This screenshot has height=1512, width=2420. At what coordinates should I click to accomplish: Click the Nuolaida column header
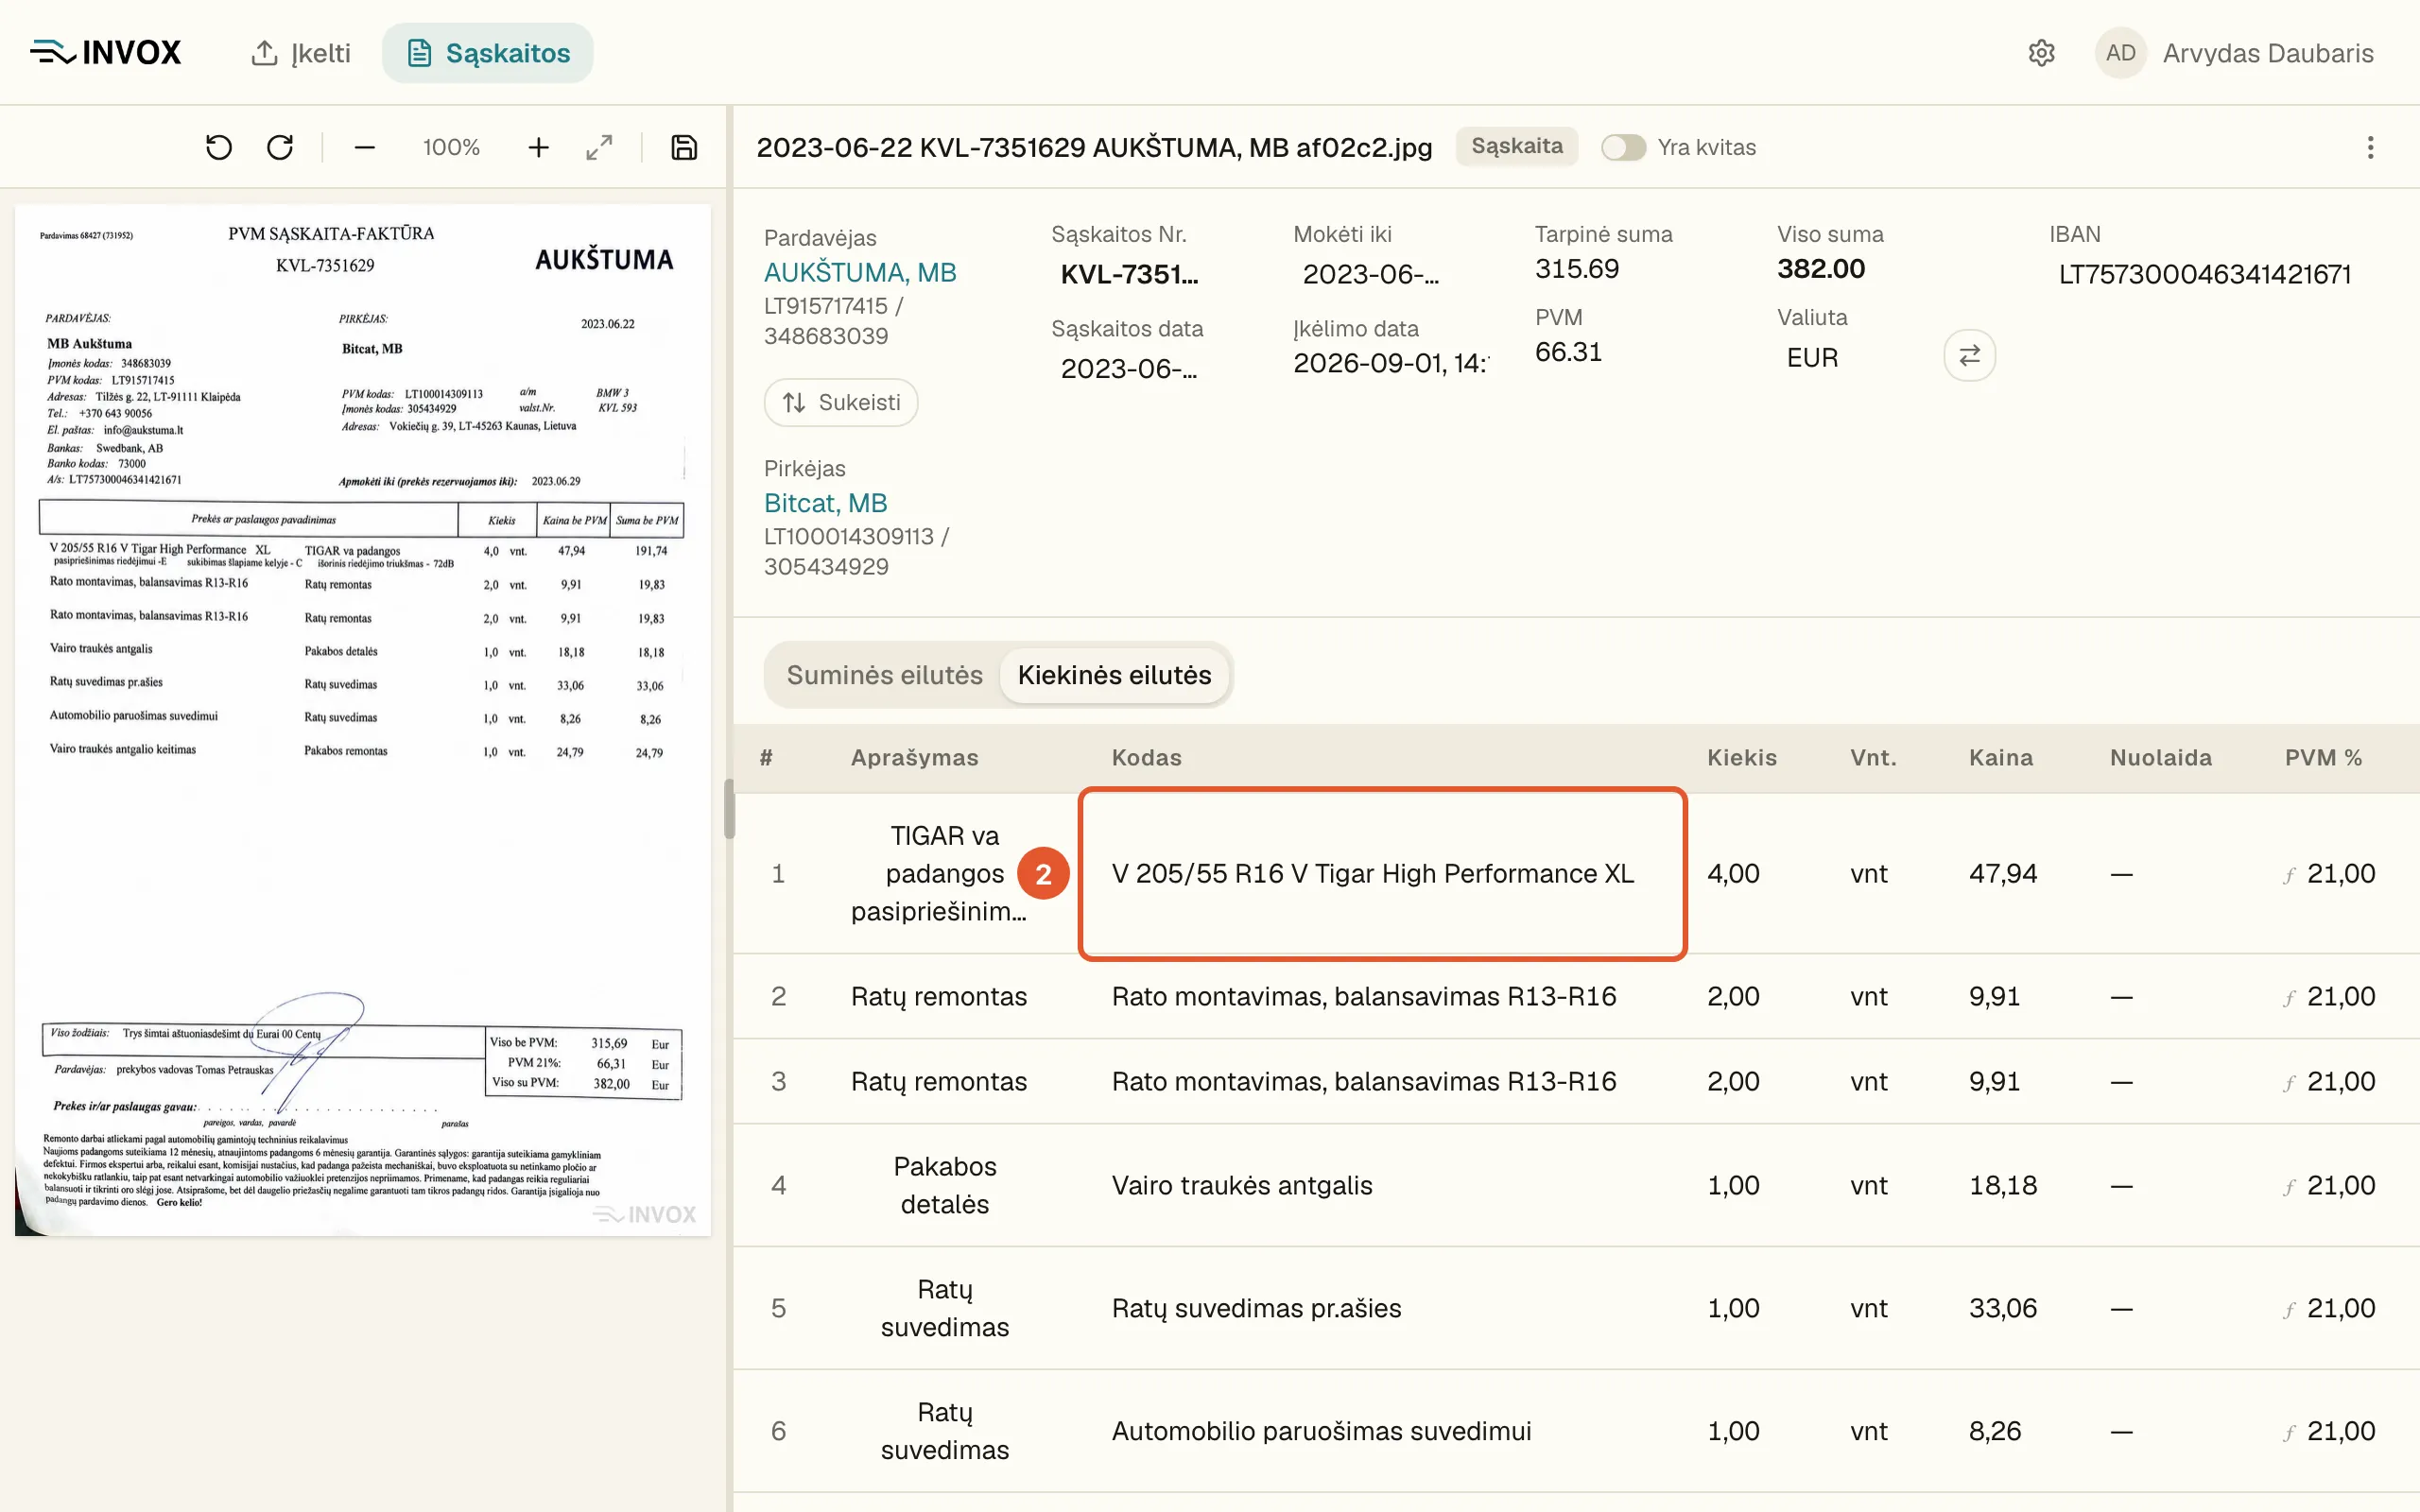click(2160, 758)
